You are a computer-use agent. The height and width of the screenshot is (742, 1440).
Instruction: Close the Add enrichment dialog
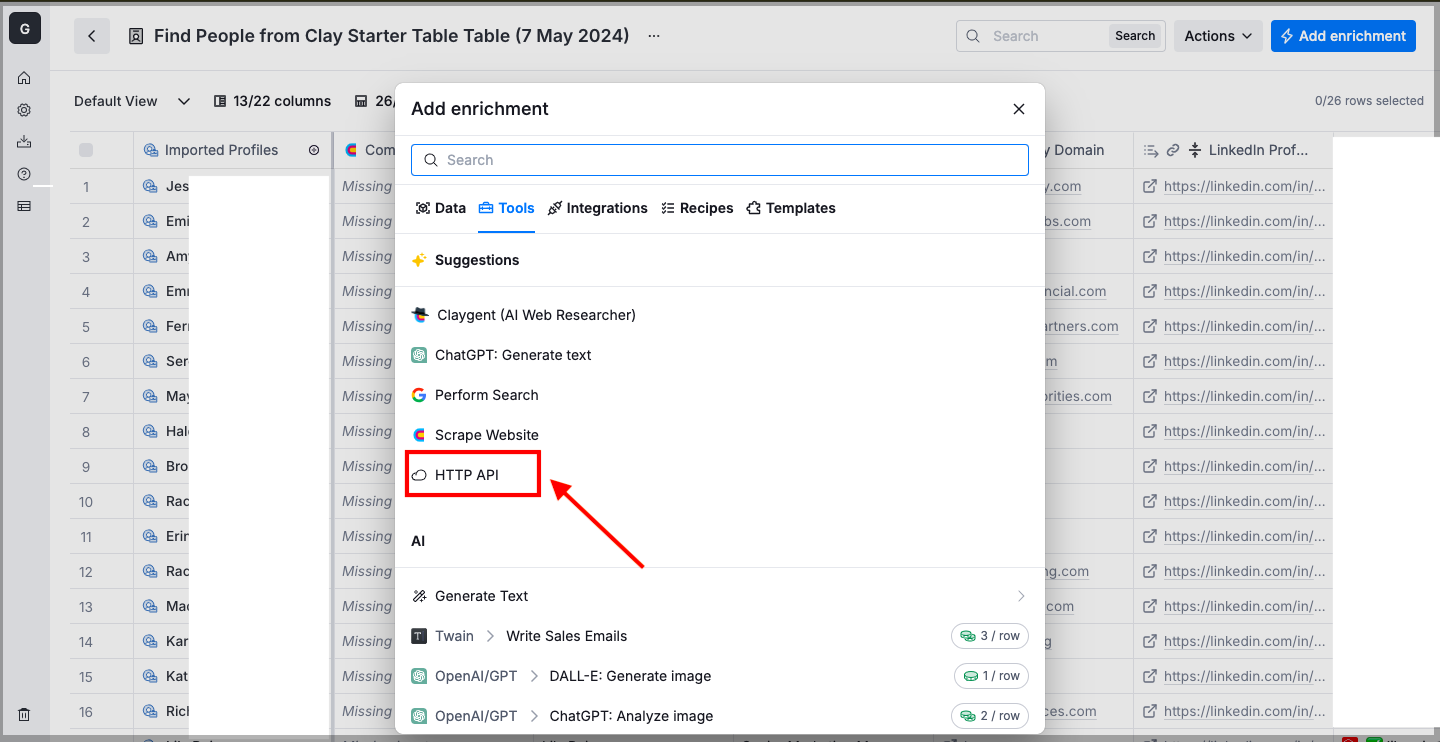1019,109
